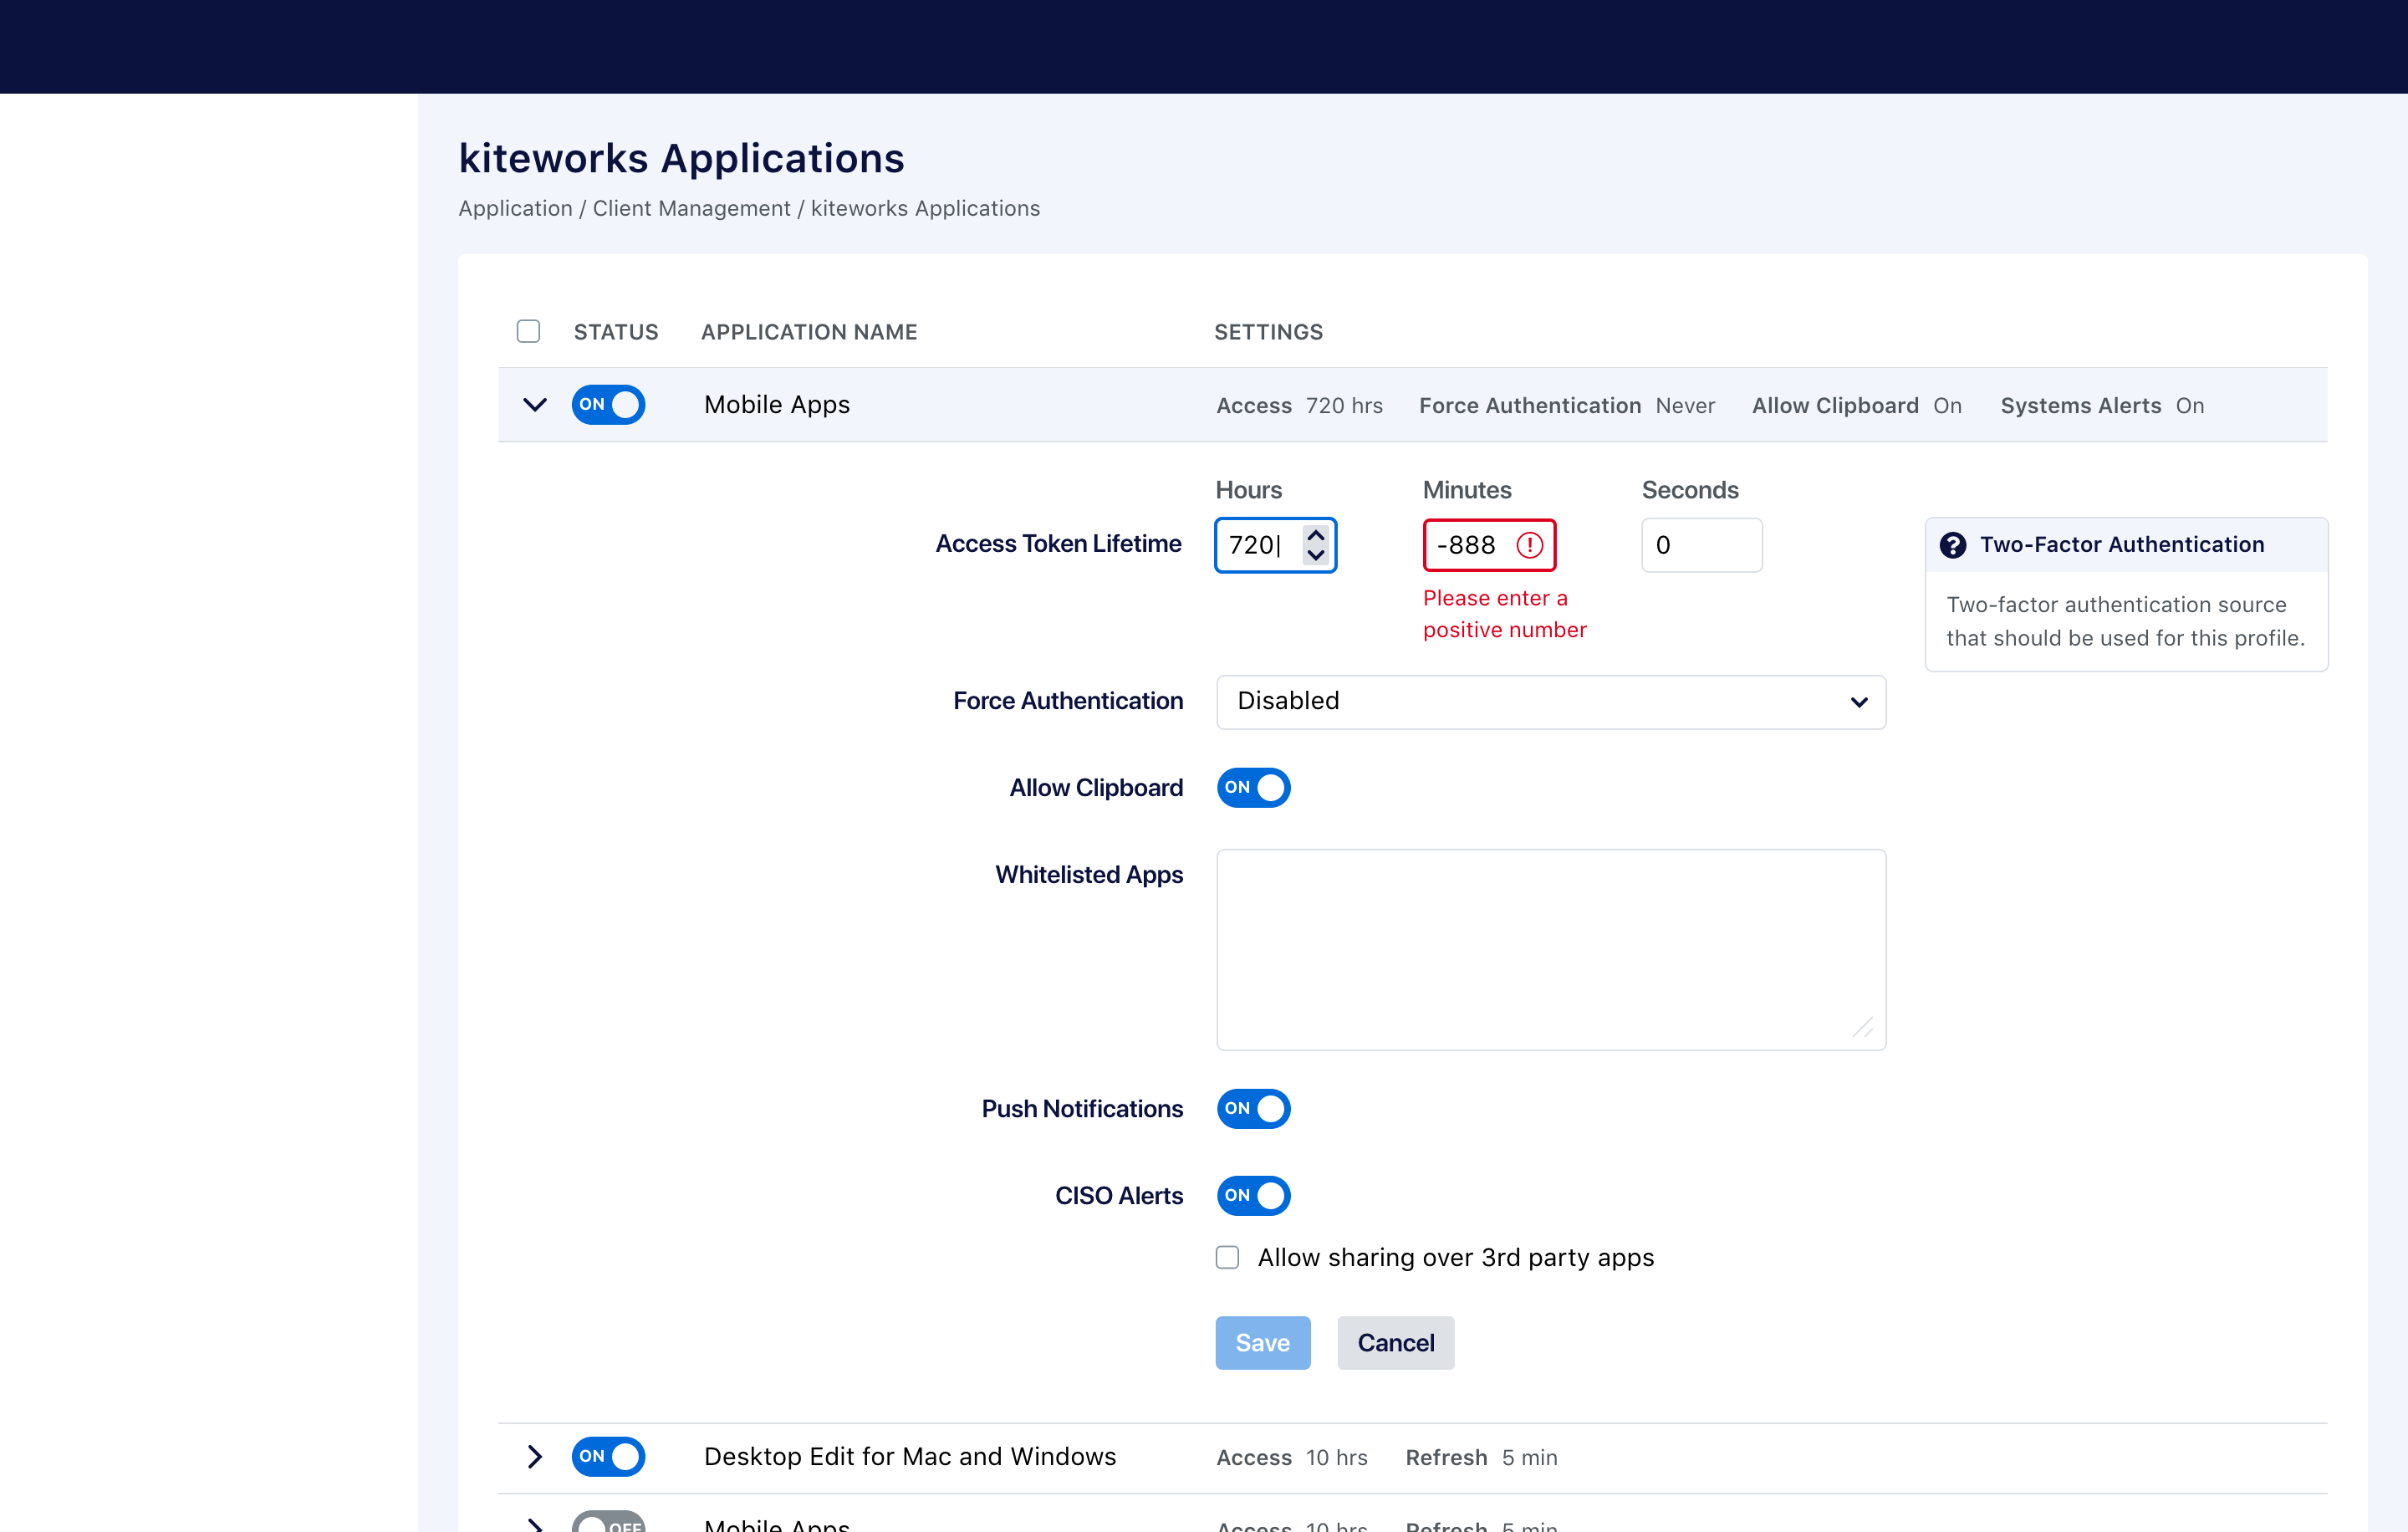Click the 'Access 720 hrs' setting summary
This screenshot has height=1532, width=2408.
[1300, 406]
